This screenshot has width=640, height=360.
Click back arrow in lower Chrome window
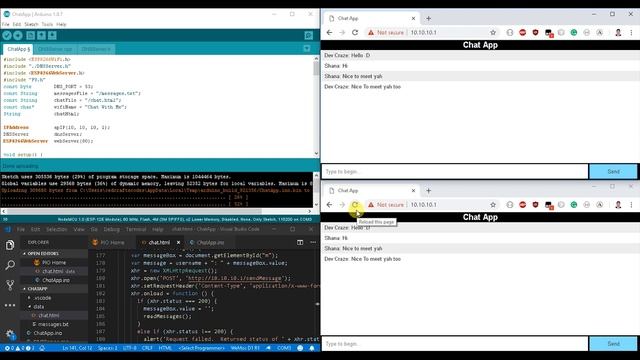329,204
